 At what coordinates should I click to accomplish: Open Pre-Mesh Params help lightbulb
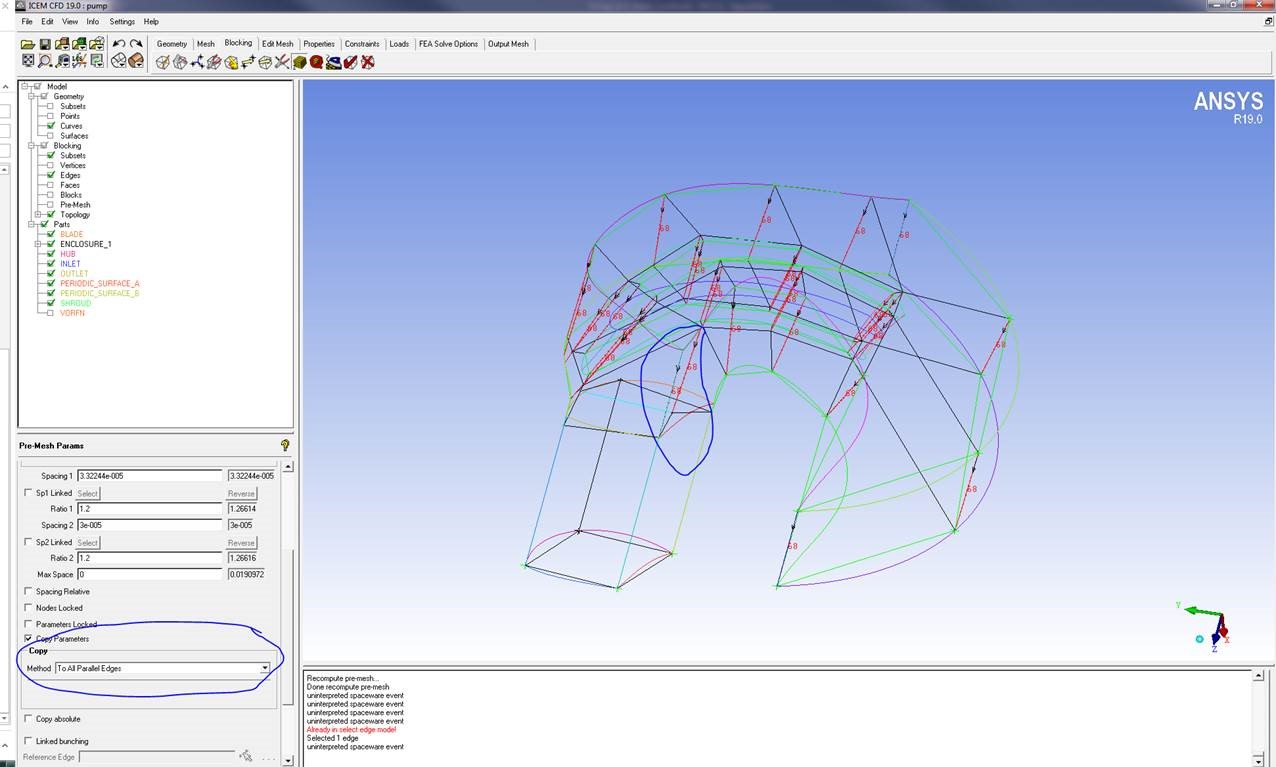click(x=285, y=446)
